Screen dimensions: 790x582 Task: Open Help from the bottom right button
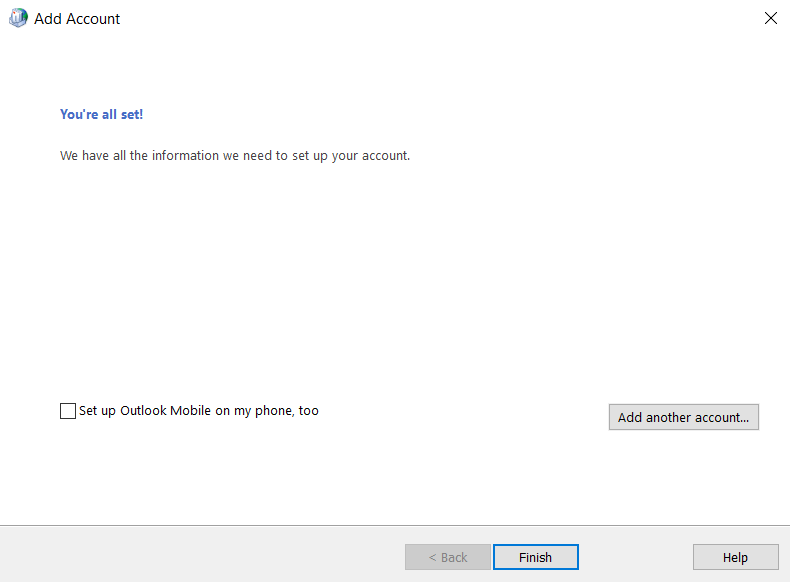pos(735,557)
